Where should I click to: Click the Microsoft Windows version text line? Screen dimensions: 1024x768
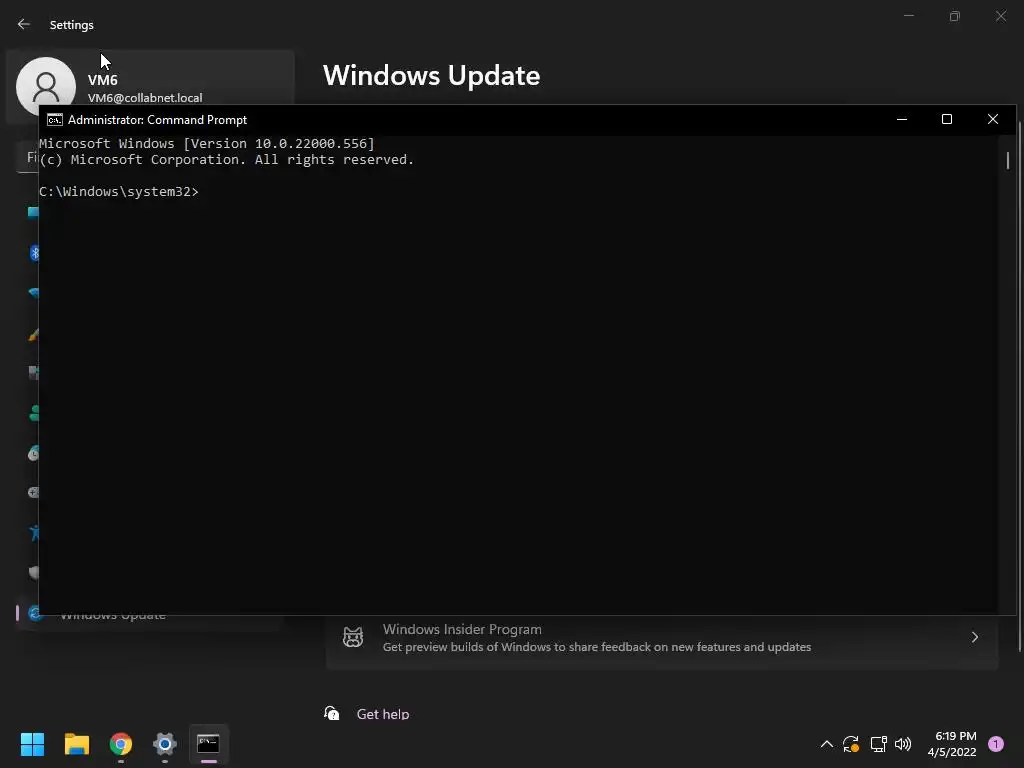click(206, 144)
